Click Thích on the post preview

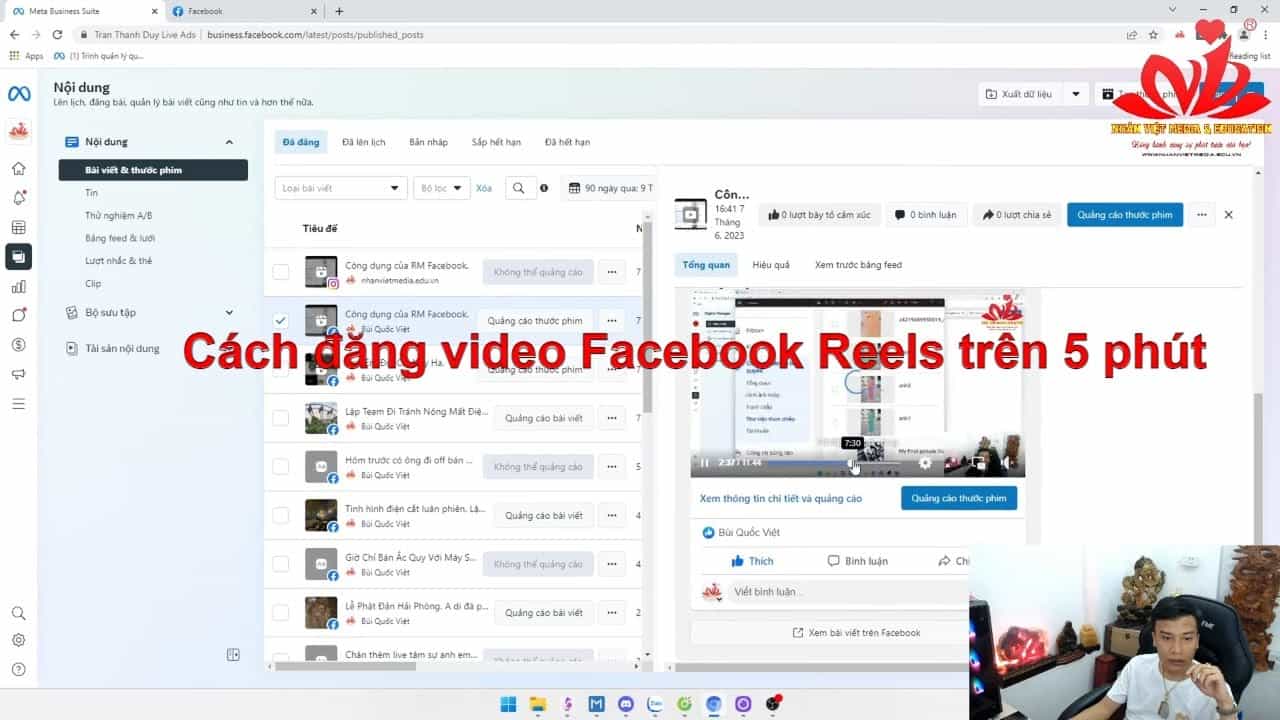(x=752, y=561)
